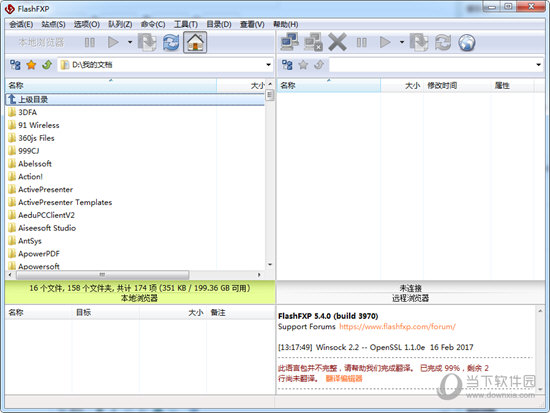Sort local list by 大小 column
Viewport: 550px width, 413px height.
pyautogui.click(x=241, y=86)
